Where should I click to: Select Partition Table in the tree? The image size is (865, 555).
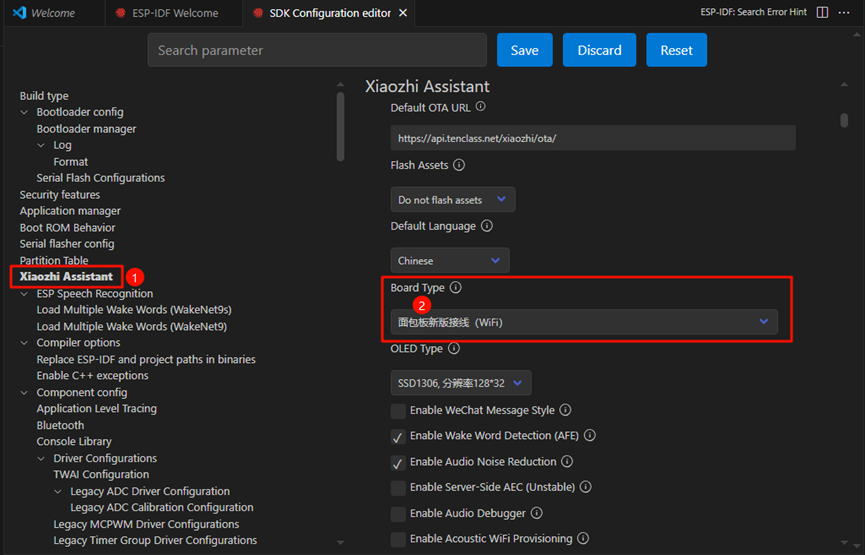[54, 260]
